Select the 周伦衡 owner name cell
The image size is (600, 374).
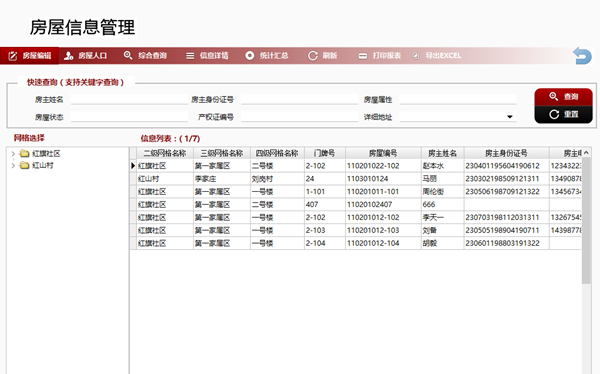tap(442, 191)
